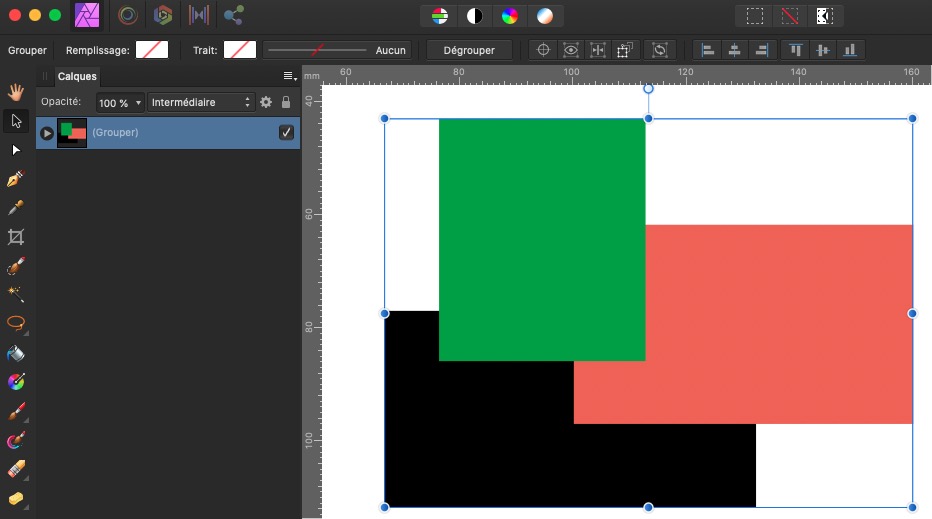This screenshot has height=519, width=932.
Task: Toggle the alignment handles button
Action: [597, 50]
